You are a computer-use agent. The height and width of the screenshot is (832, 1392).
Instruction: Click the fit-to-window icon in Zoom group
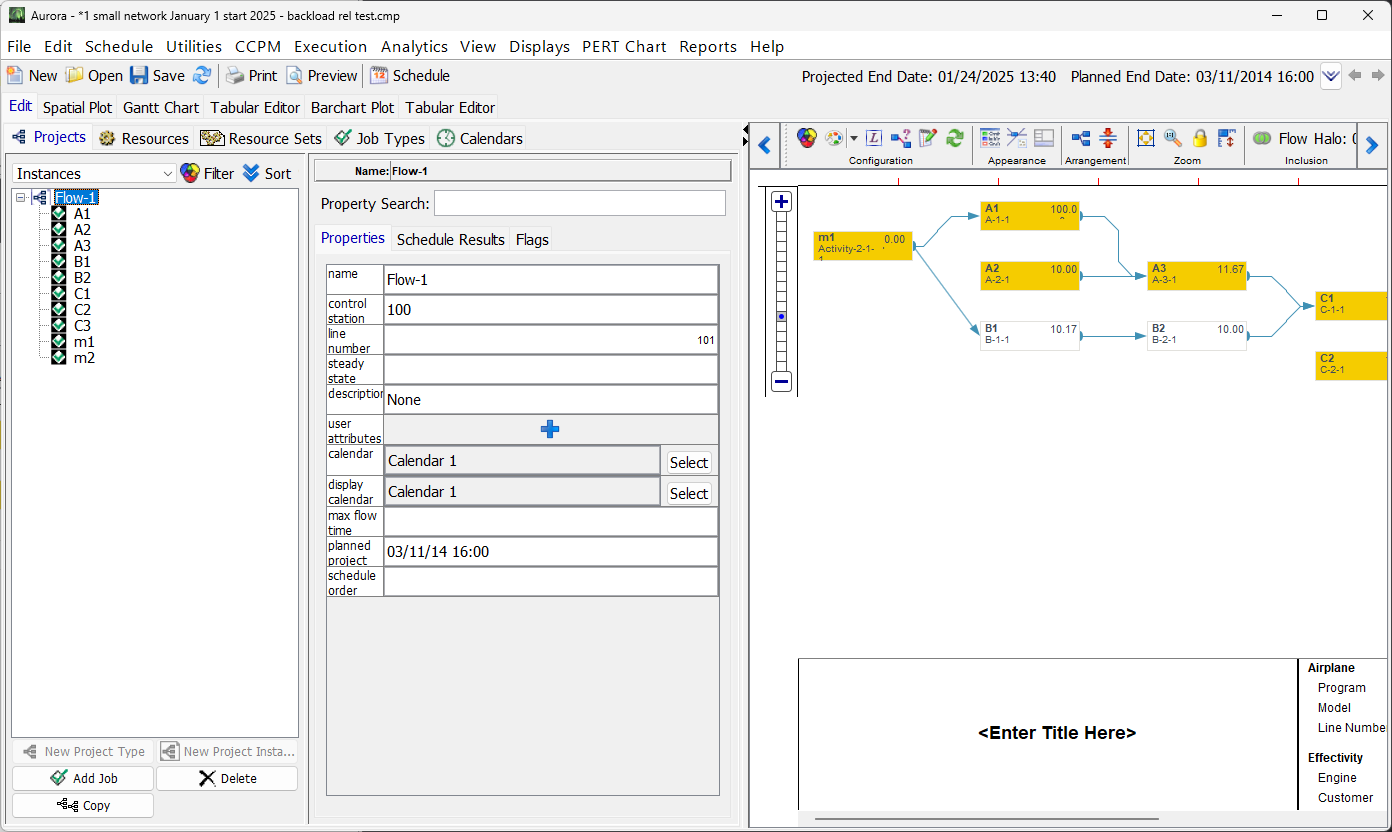coord(1146,138)
